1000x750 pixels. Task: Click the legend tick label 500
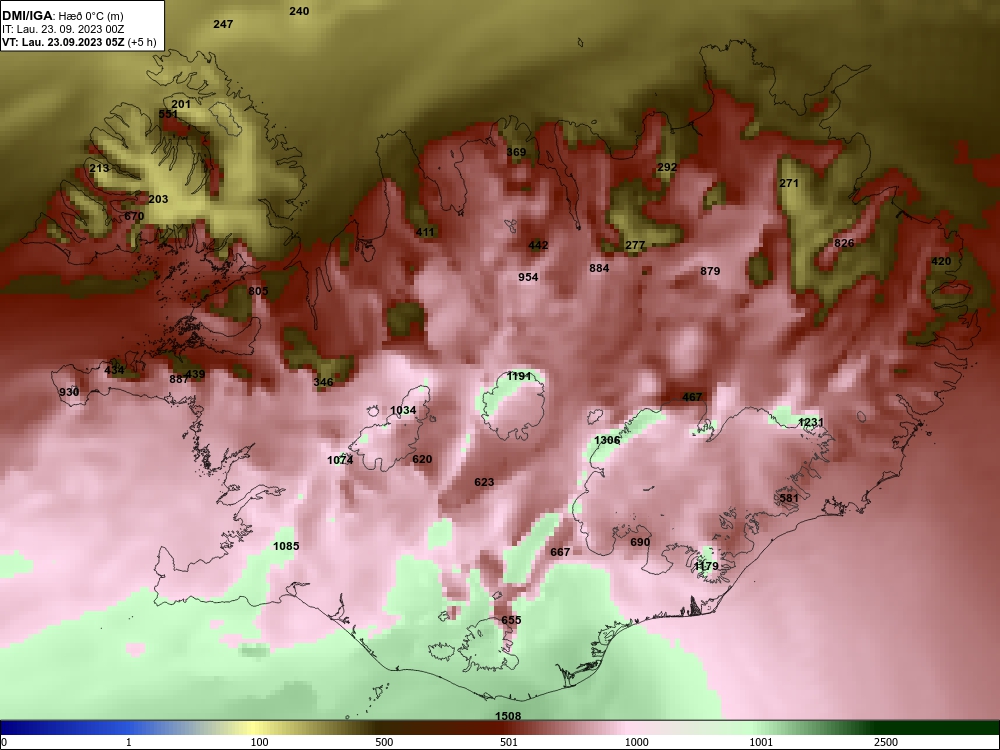(x=385, y=742)
